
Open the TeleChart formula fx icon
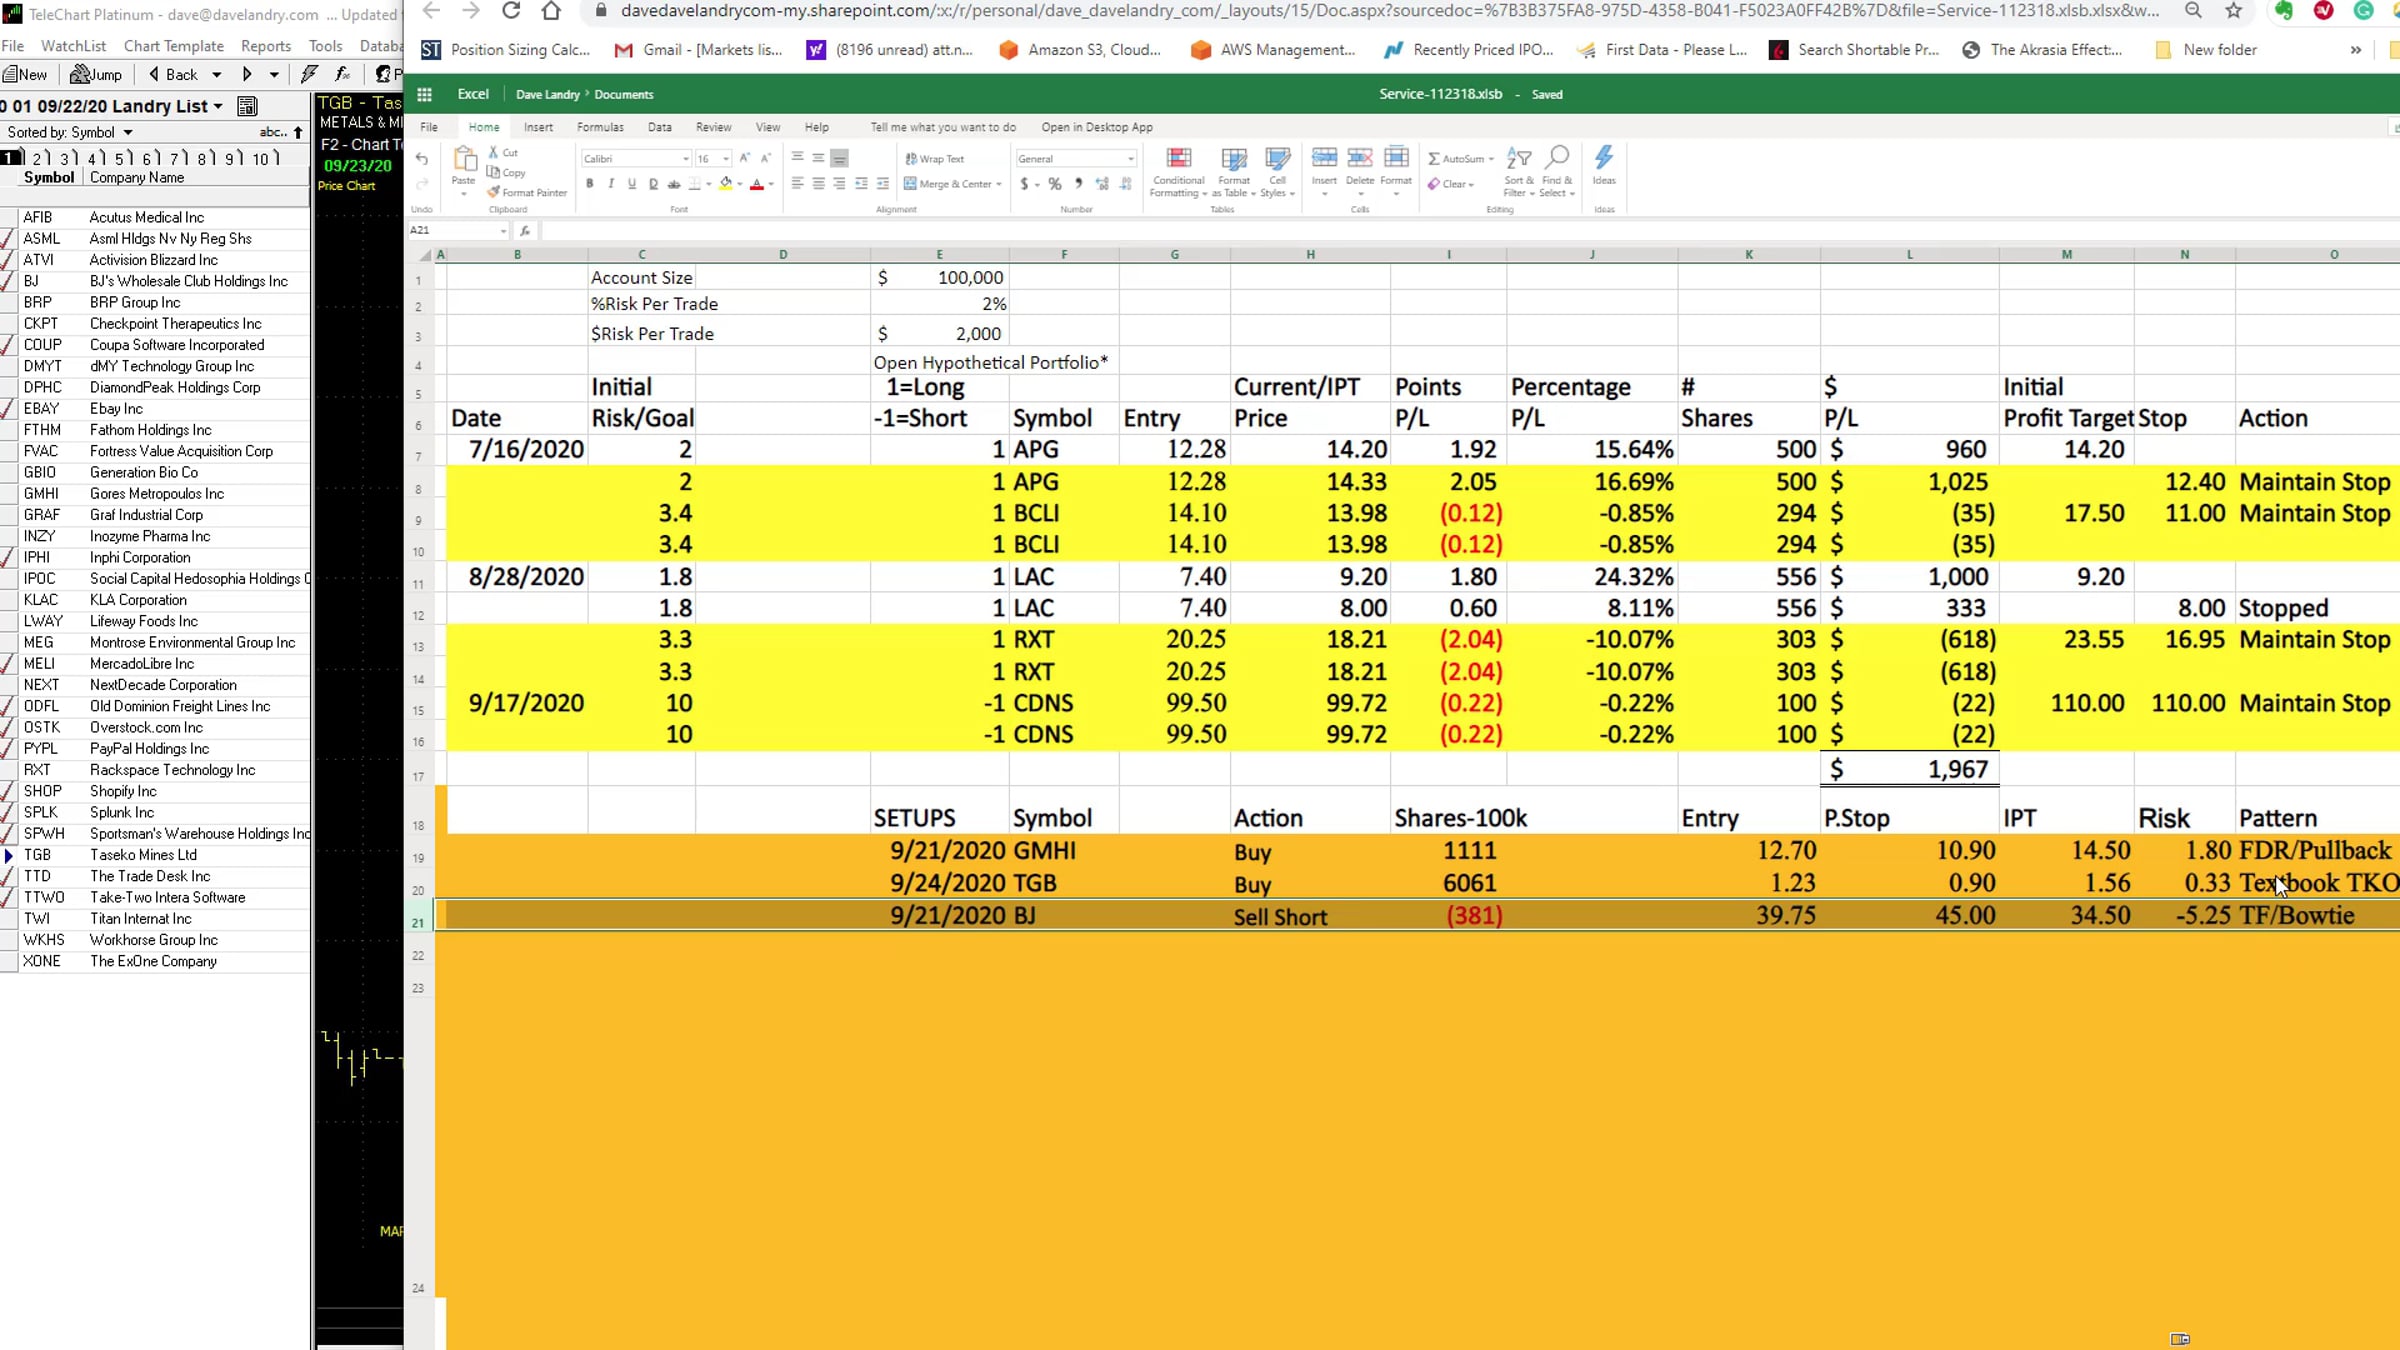342,74
